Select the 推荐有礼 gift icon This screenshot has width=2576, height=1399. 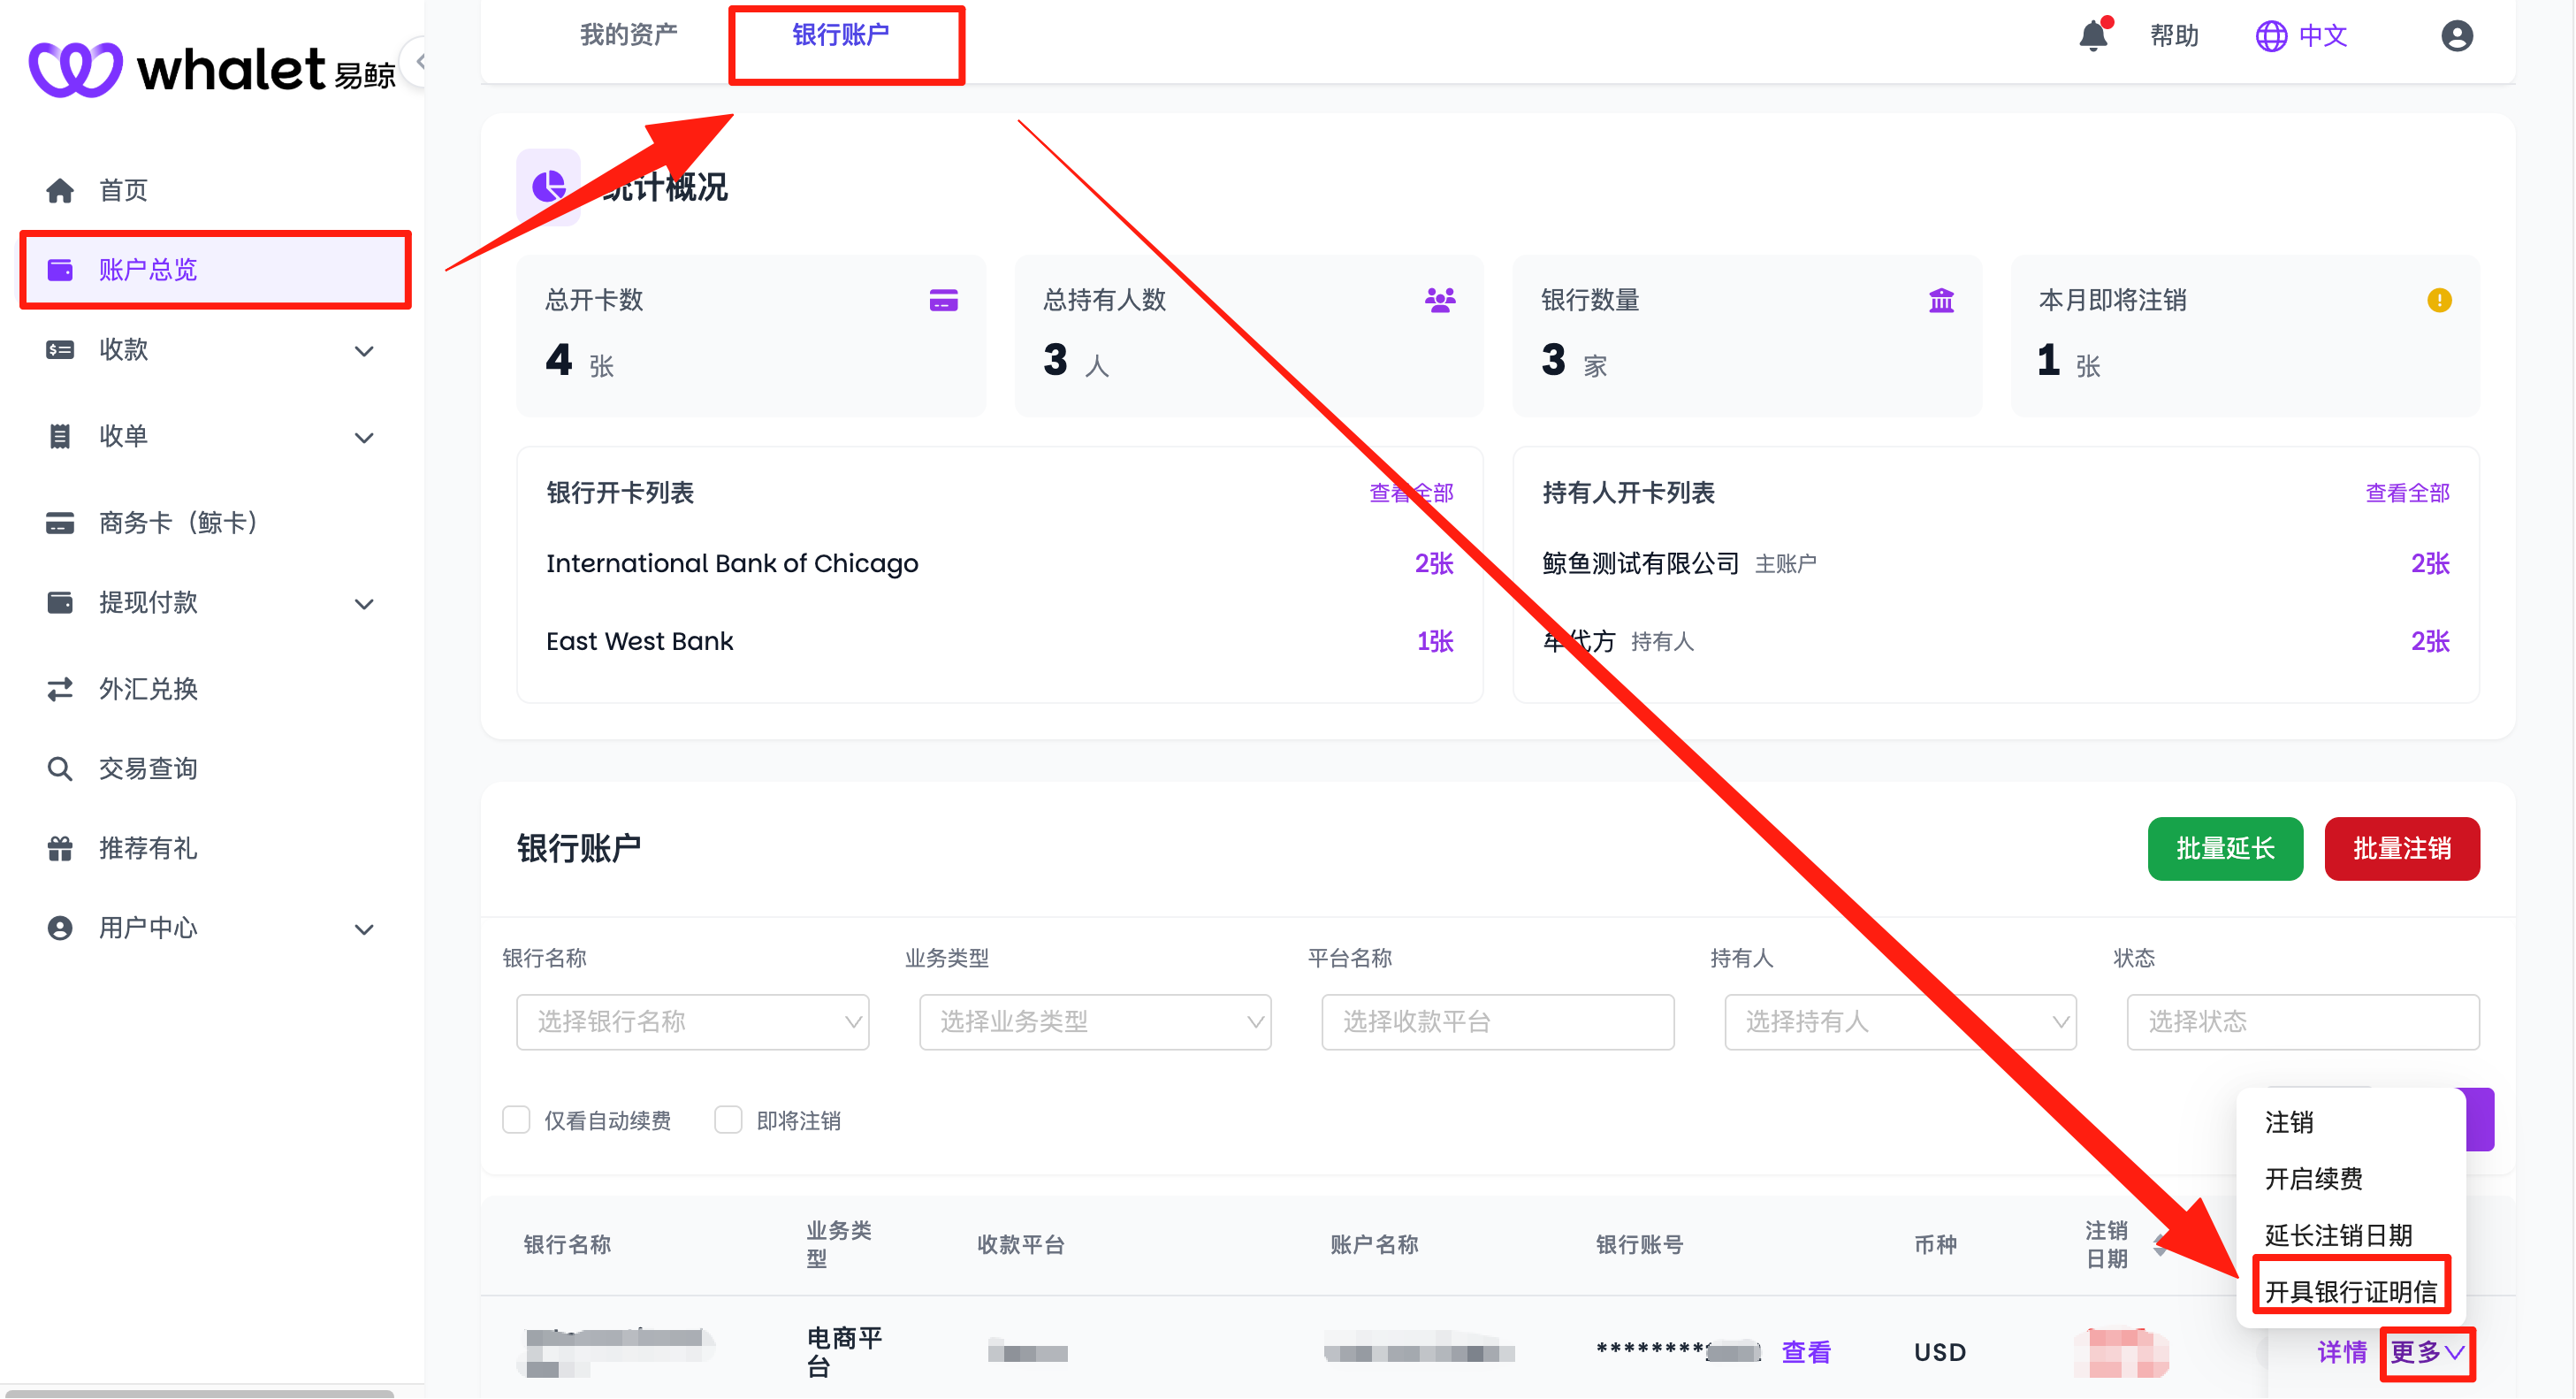click(x=59, y=848)
